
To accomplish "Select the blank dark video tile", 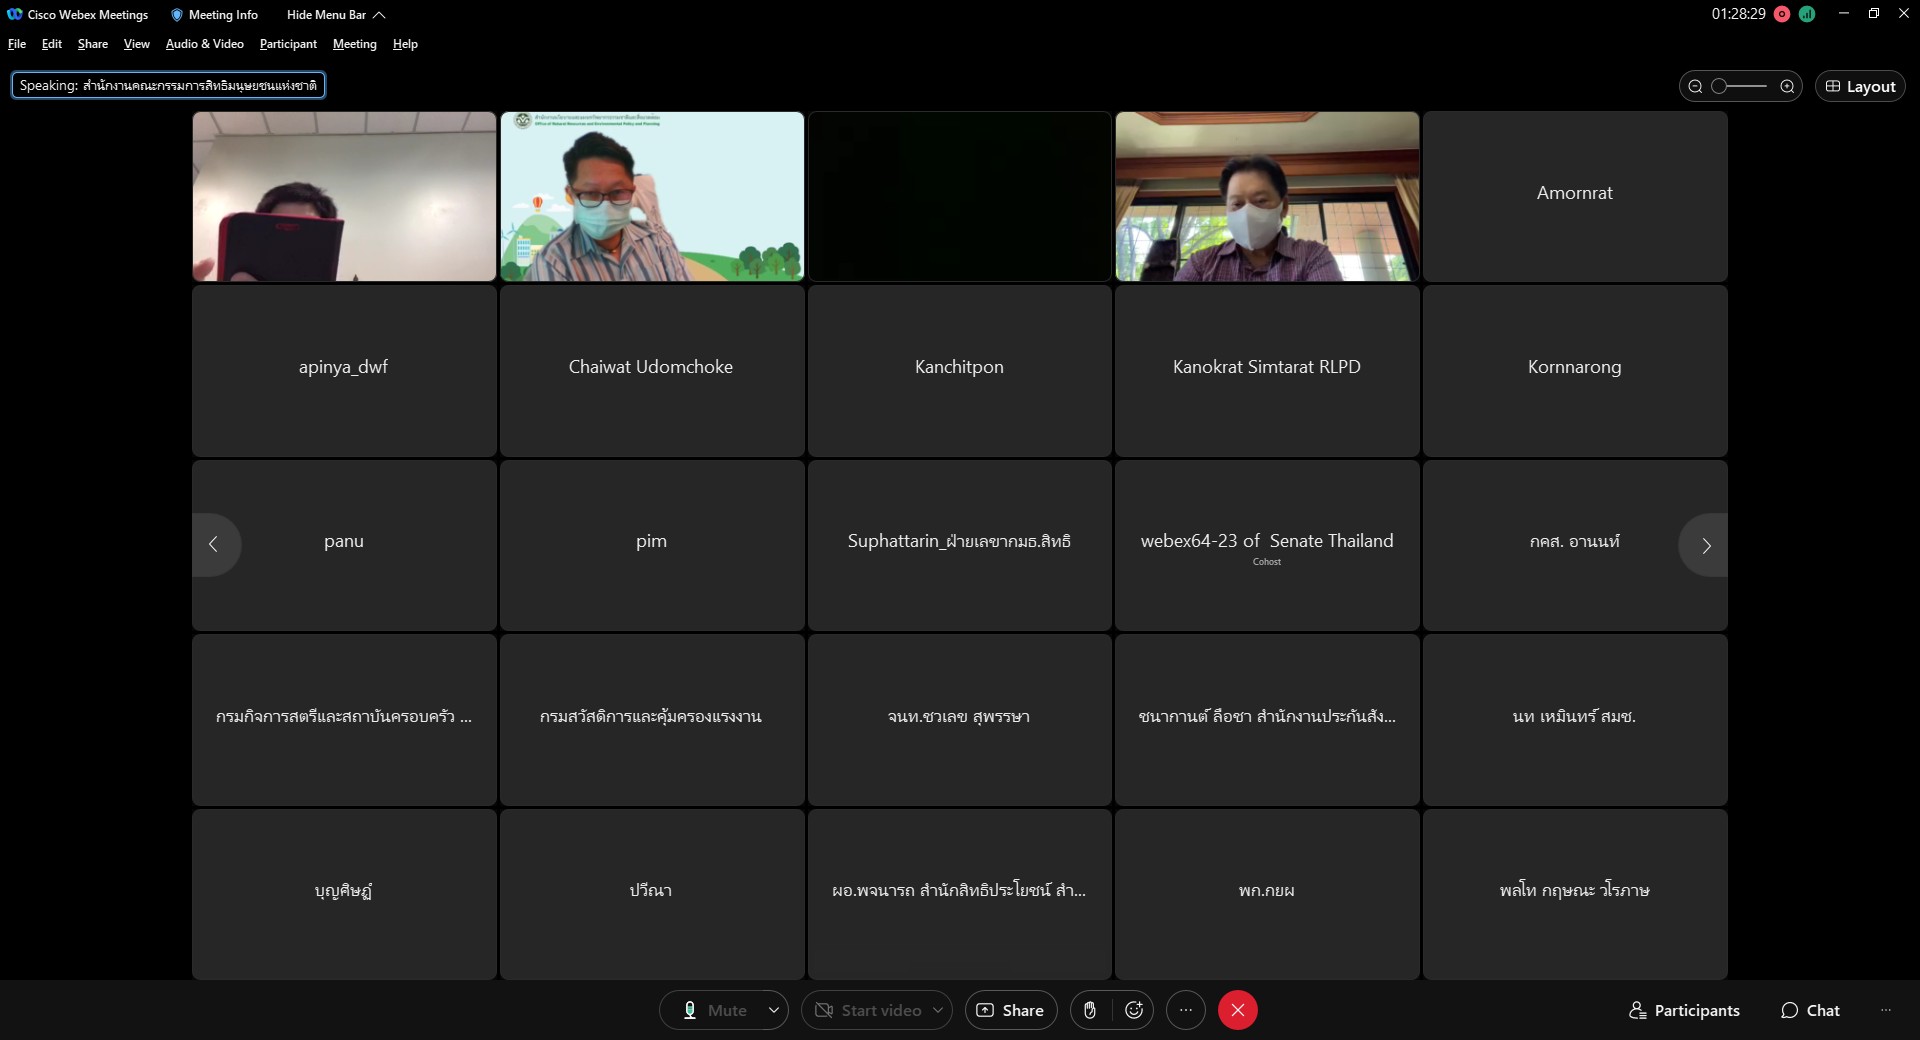I will [x=960, y=196].
